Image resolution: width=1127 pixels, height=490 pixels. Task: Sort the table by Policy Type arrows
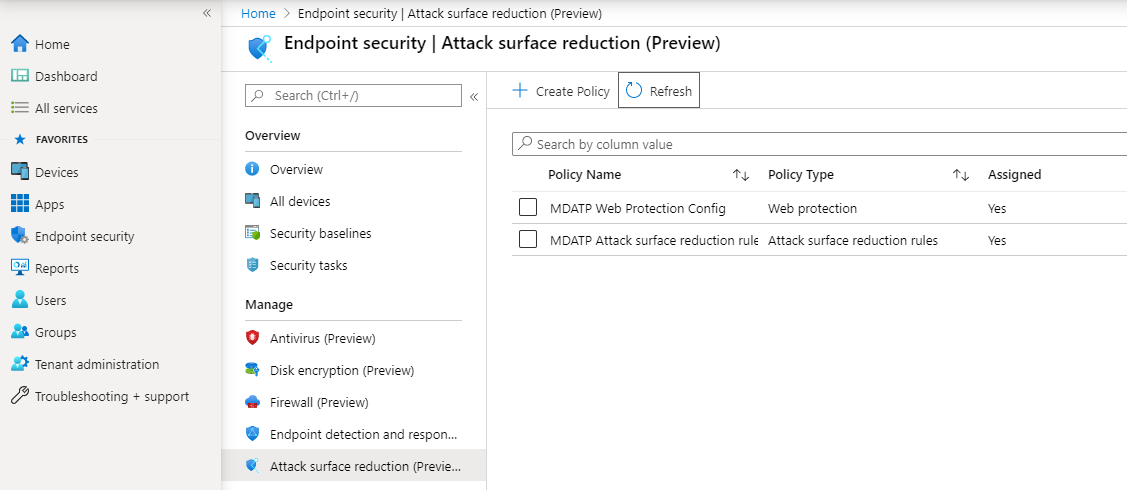click(961, 175)
